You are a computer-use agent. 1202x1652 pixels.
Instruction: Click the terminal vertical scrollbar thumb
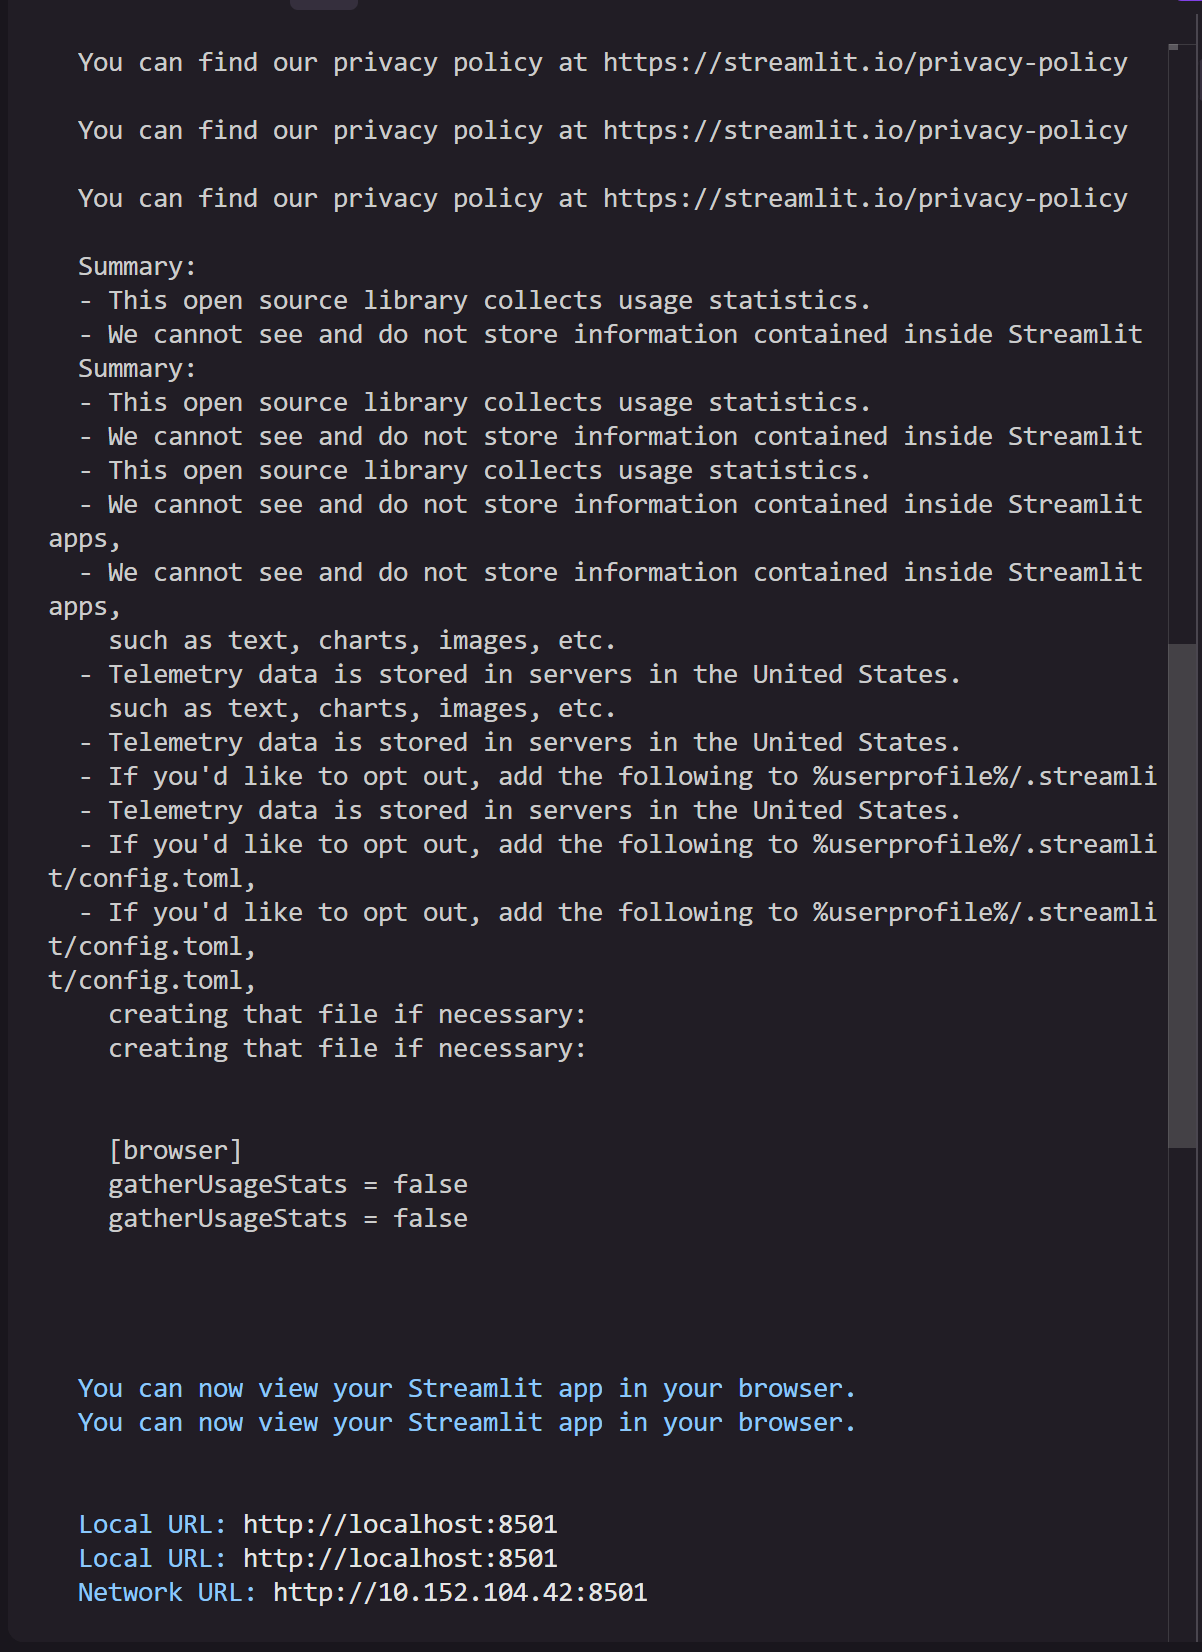[1183, 895]
